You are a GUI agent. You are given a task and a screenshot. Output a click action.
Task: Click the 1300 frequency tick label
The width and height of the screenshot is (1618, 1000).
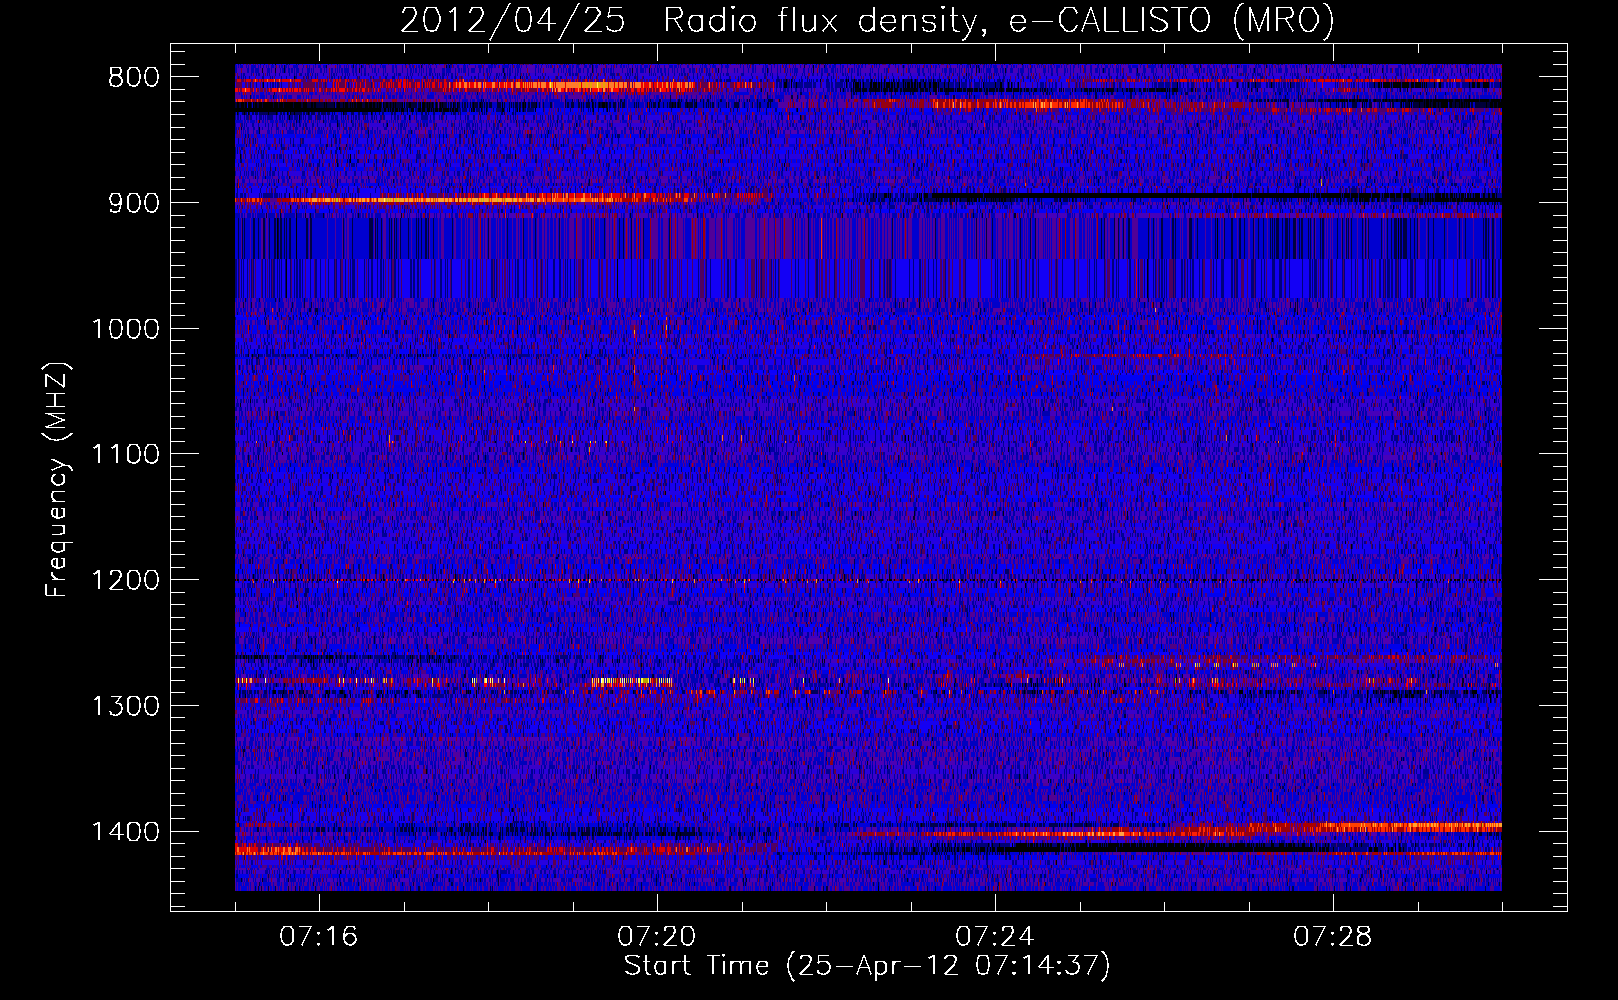pyautogui.click(x=126, y=706)
